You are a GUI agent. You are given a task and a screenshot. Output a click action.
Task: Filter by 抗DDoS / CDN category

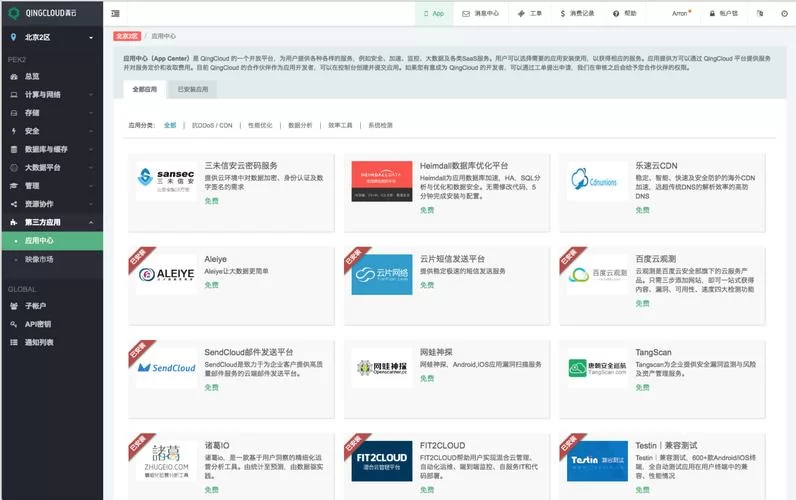pyautogui.click(x=212, y=125)
